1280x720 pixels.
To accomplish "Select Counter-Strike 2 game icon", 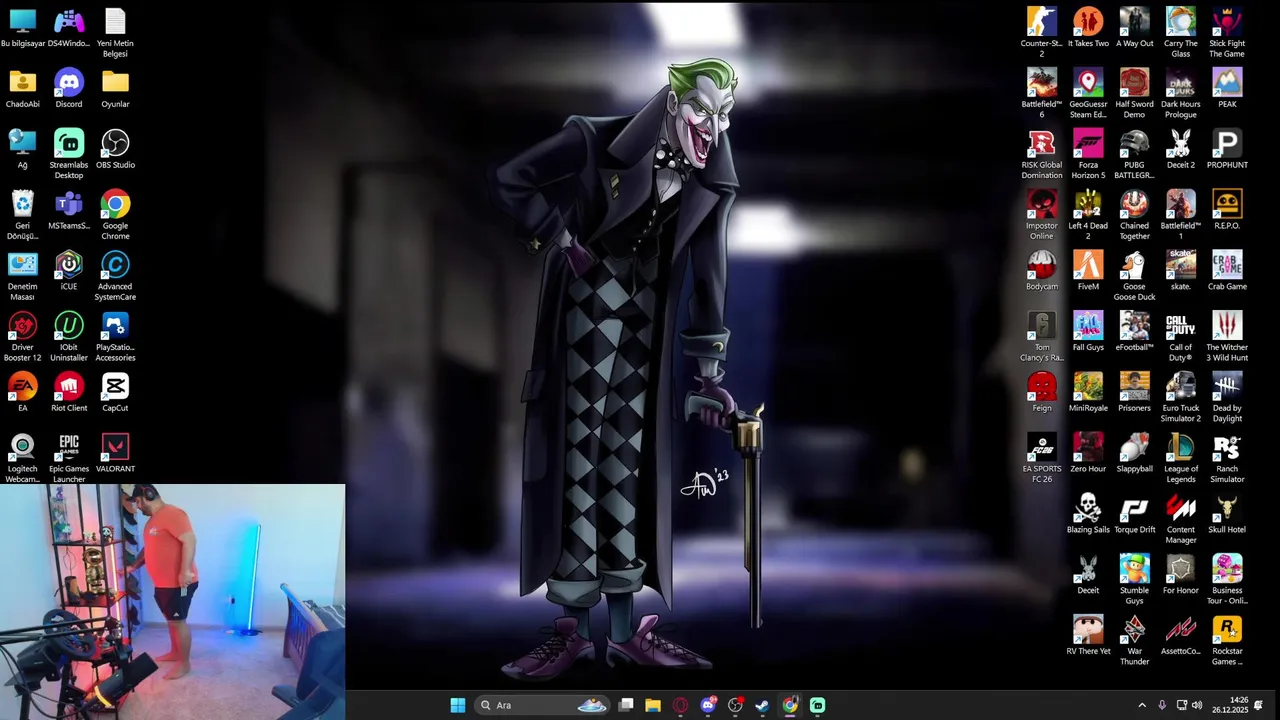I will tap(1042, 33).
